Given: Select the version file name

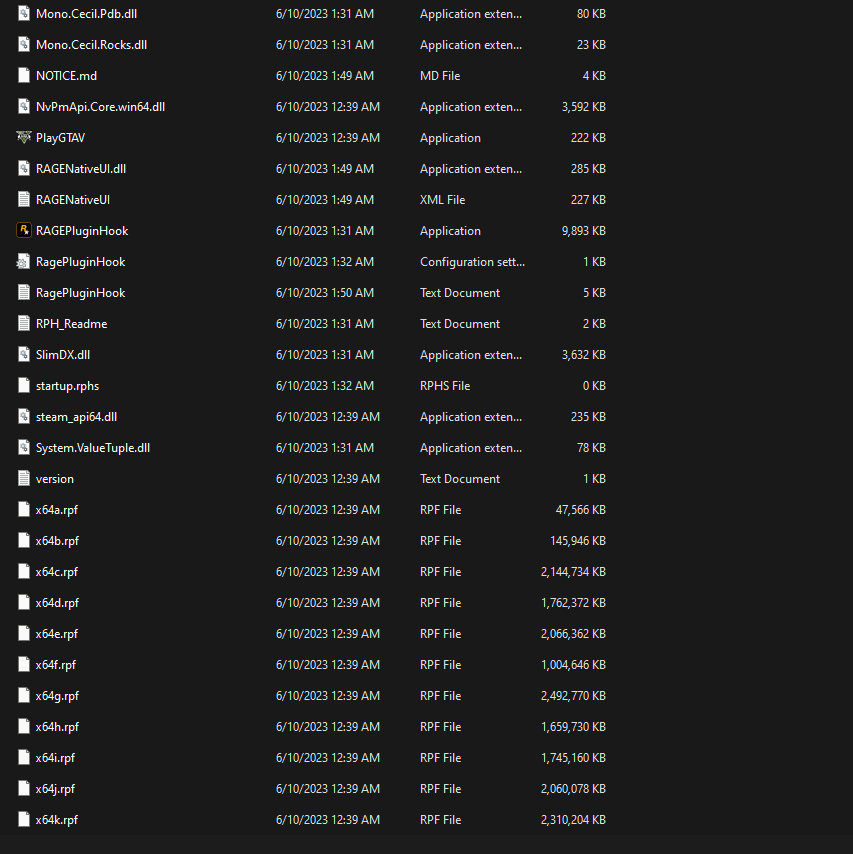Looking at the screenshot, I should [54, 479].
